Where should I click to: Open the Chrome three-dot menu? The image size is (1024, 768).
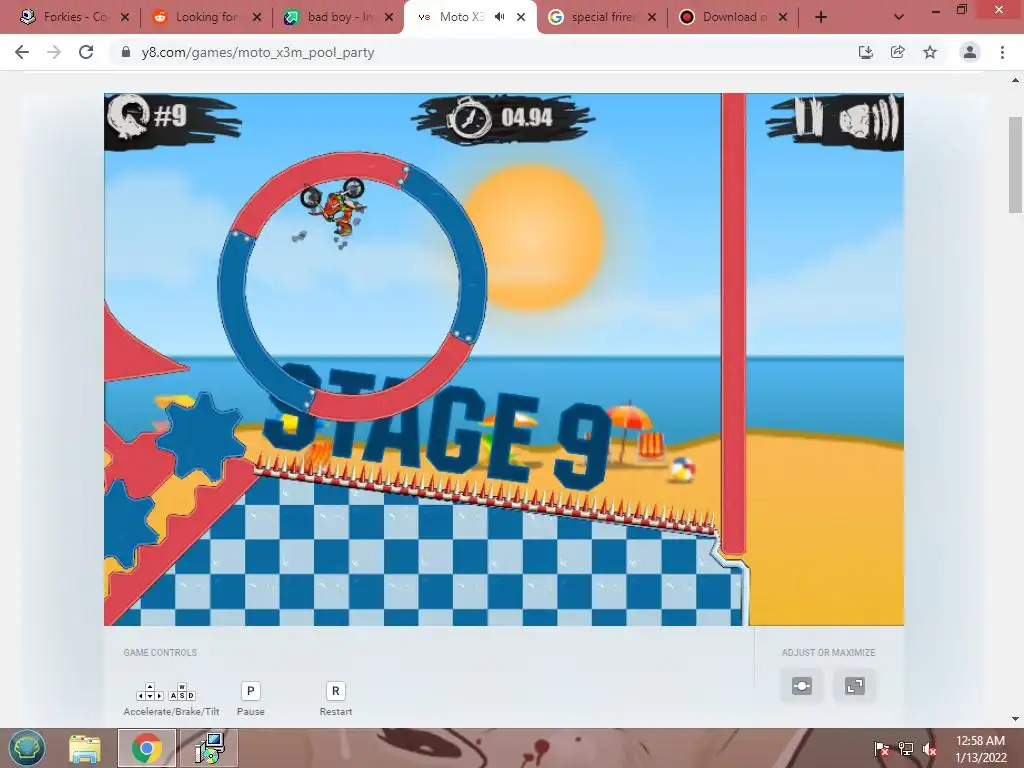(1002, 52)
